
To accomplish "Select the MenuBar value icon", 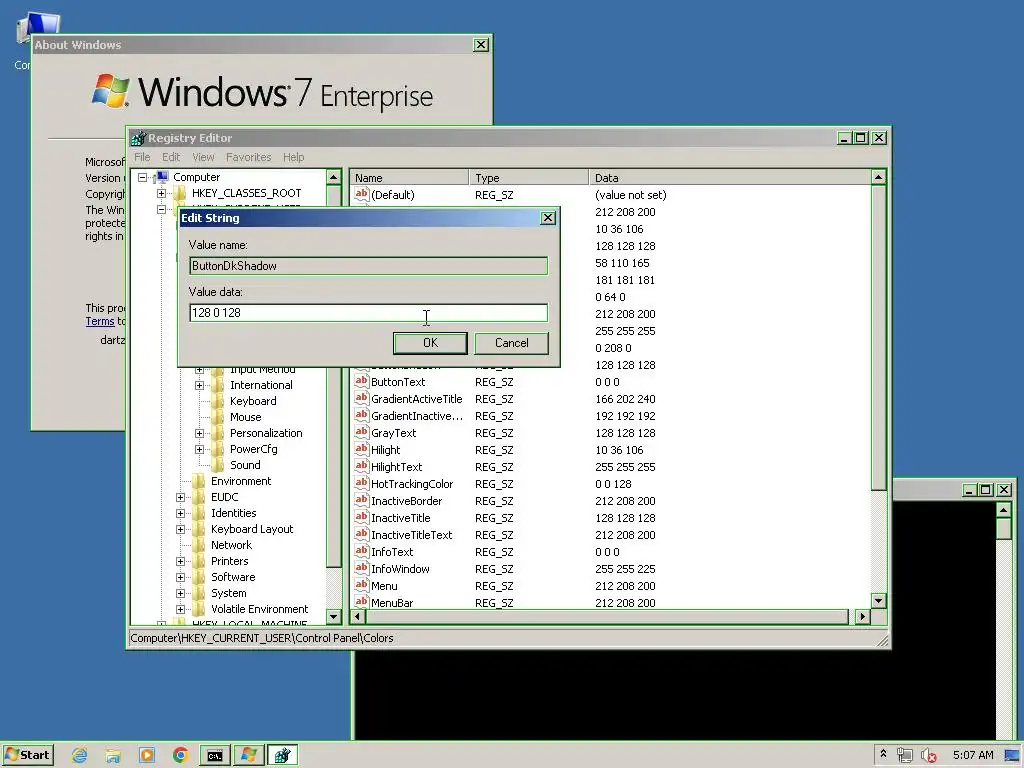I will point(361,602).
